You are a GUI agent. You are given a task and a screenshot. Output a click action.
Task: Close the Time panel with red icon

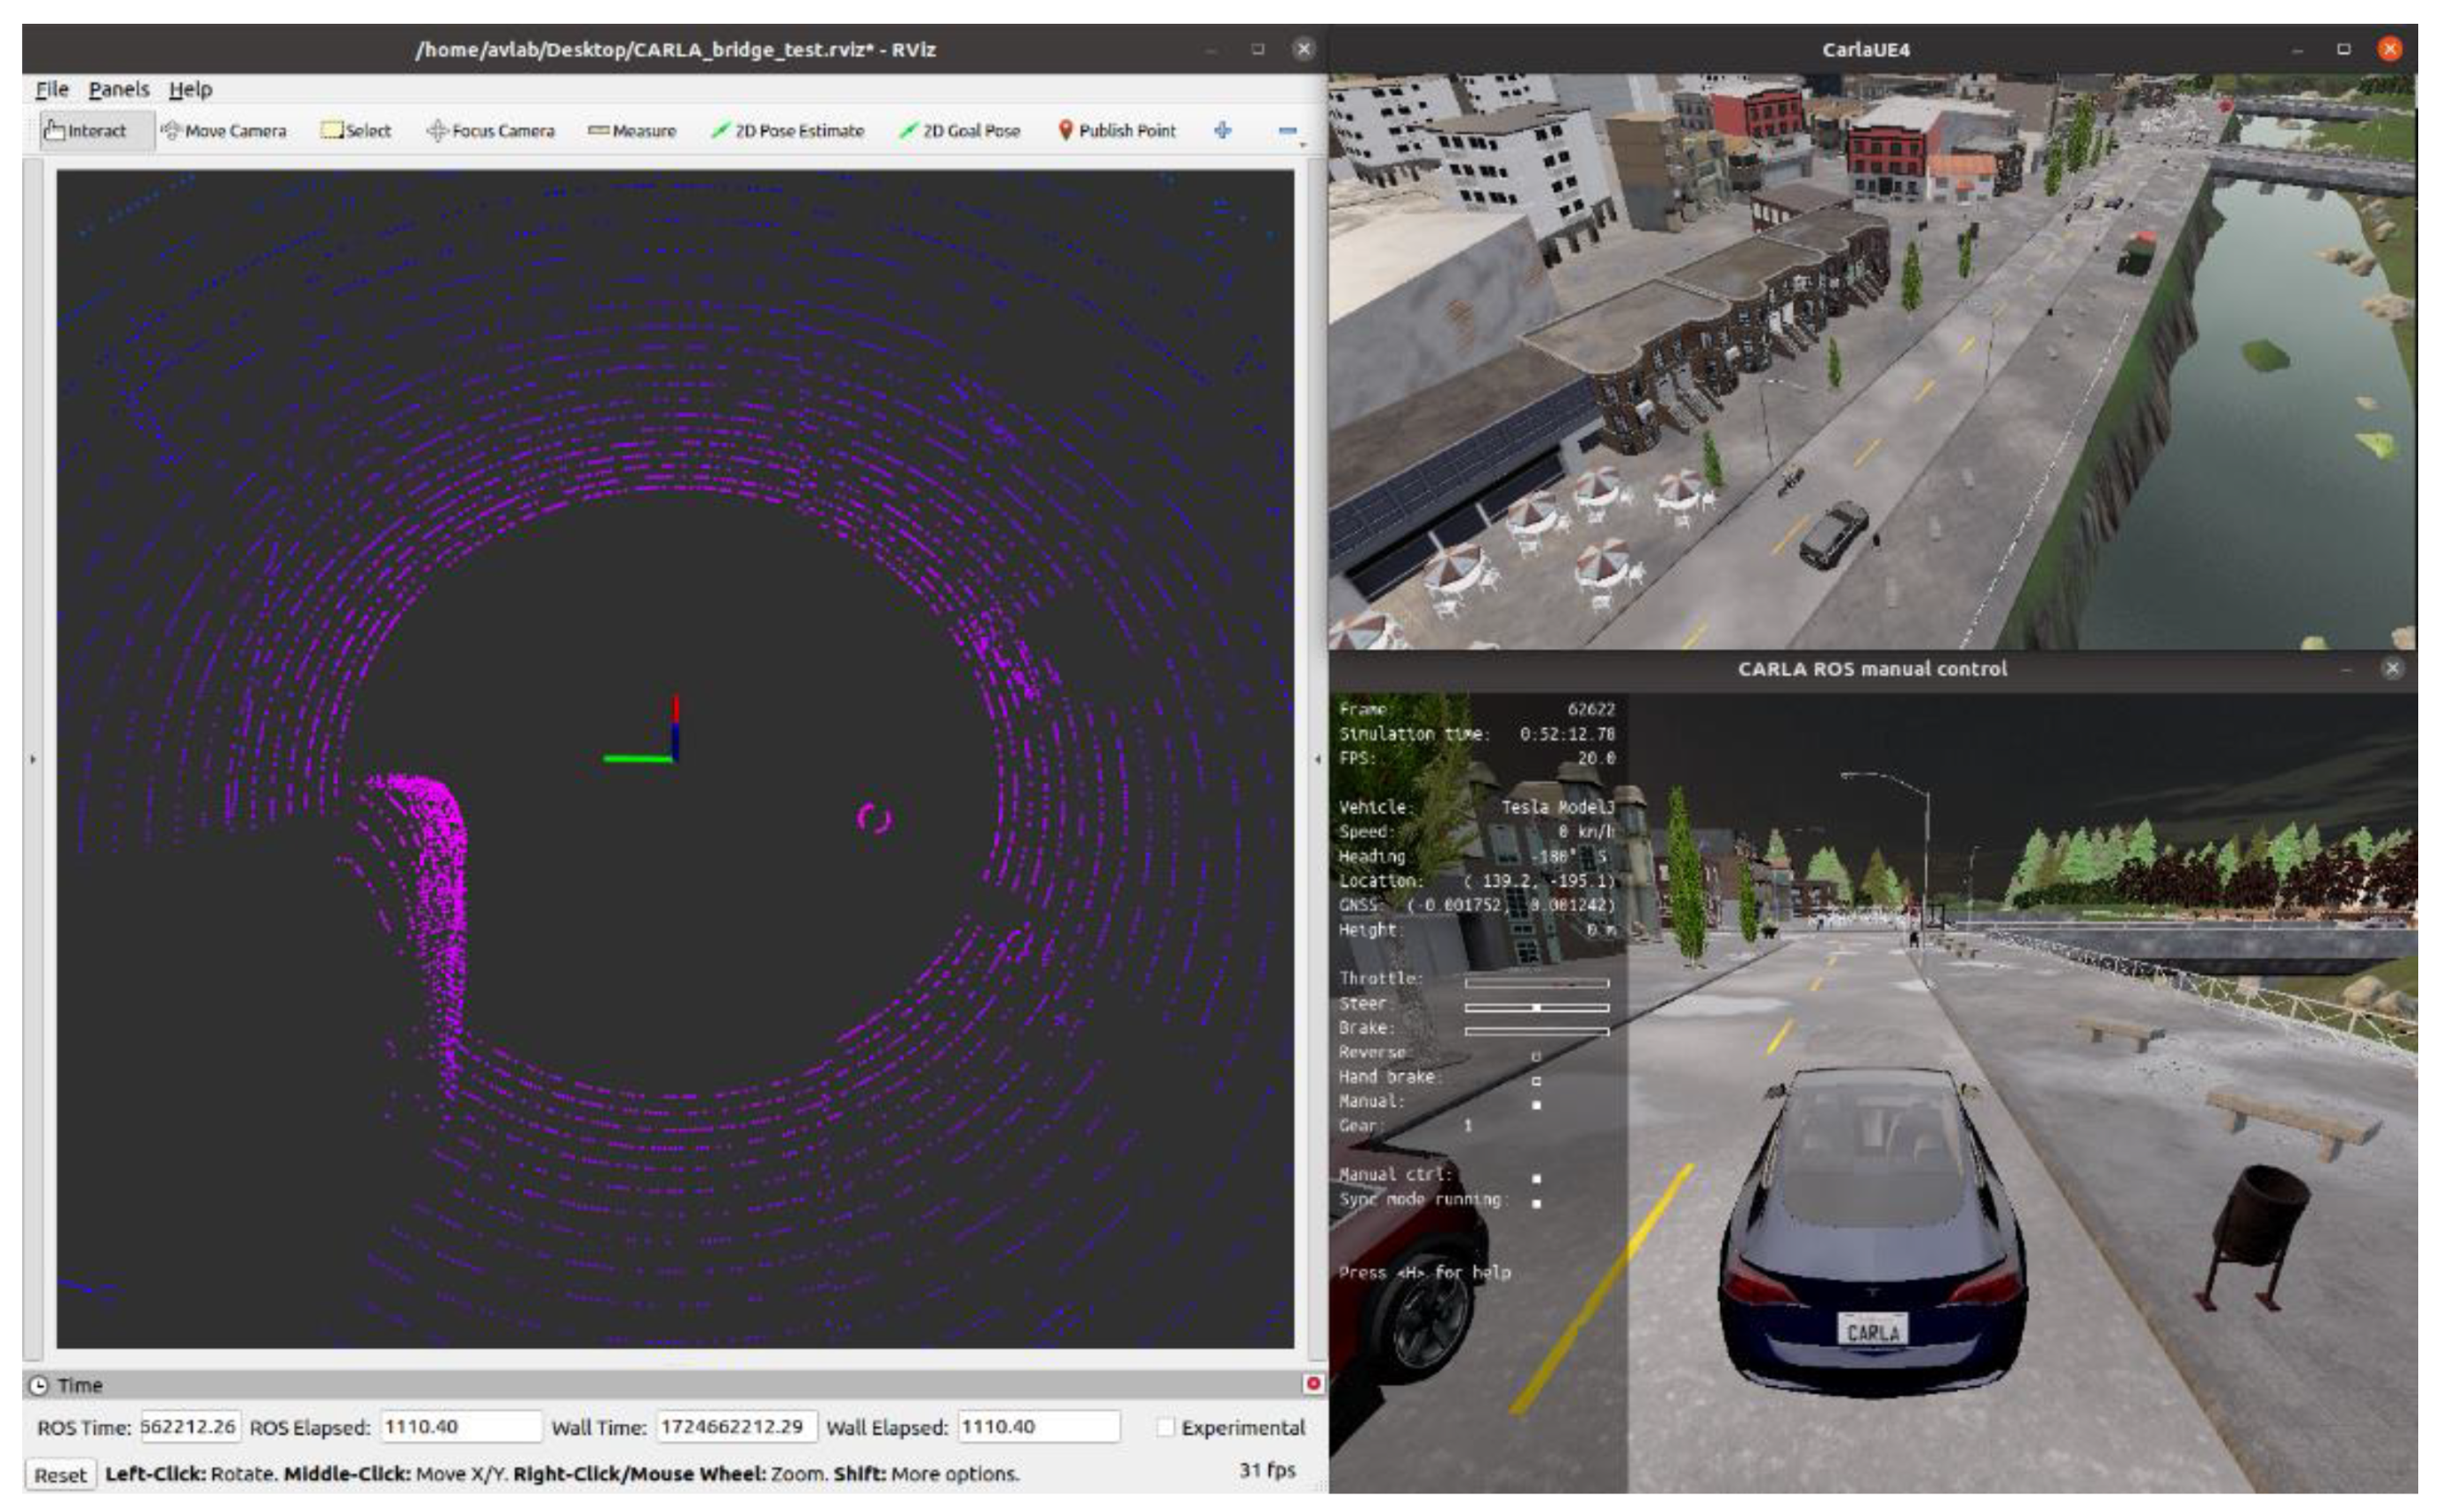click(1313, 1384)
